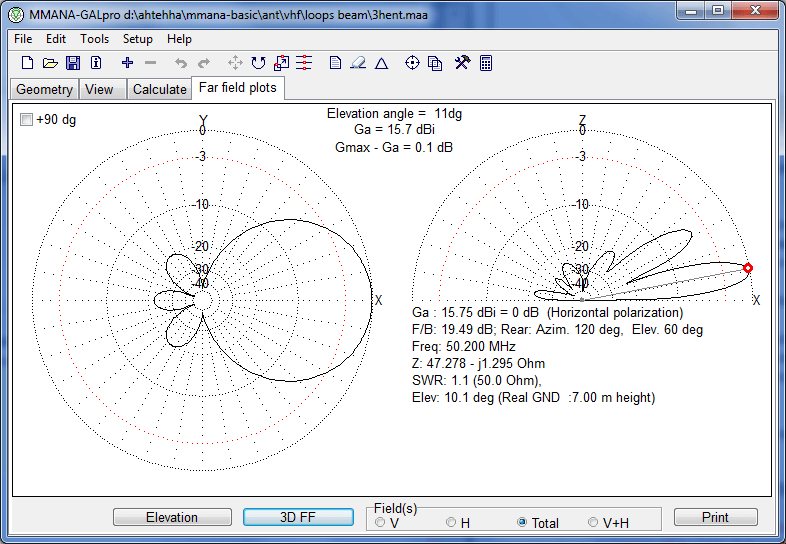Image resolution: width=786 pixels, height=544 pixels.
Task: Select the V field radio button
Action: point(379,522)
